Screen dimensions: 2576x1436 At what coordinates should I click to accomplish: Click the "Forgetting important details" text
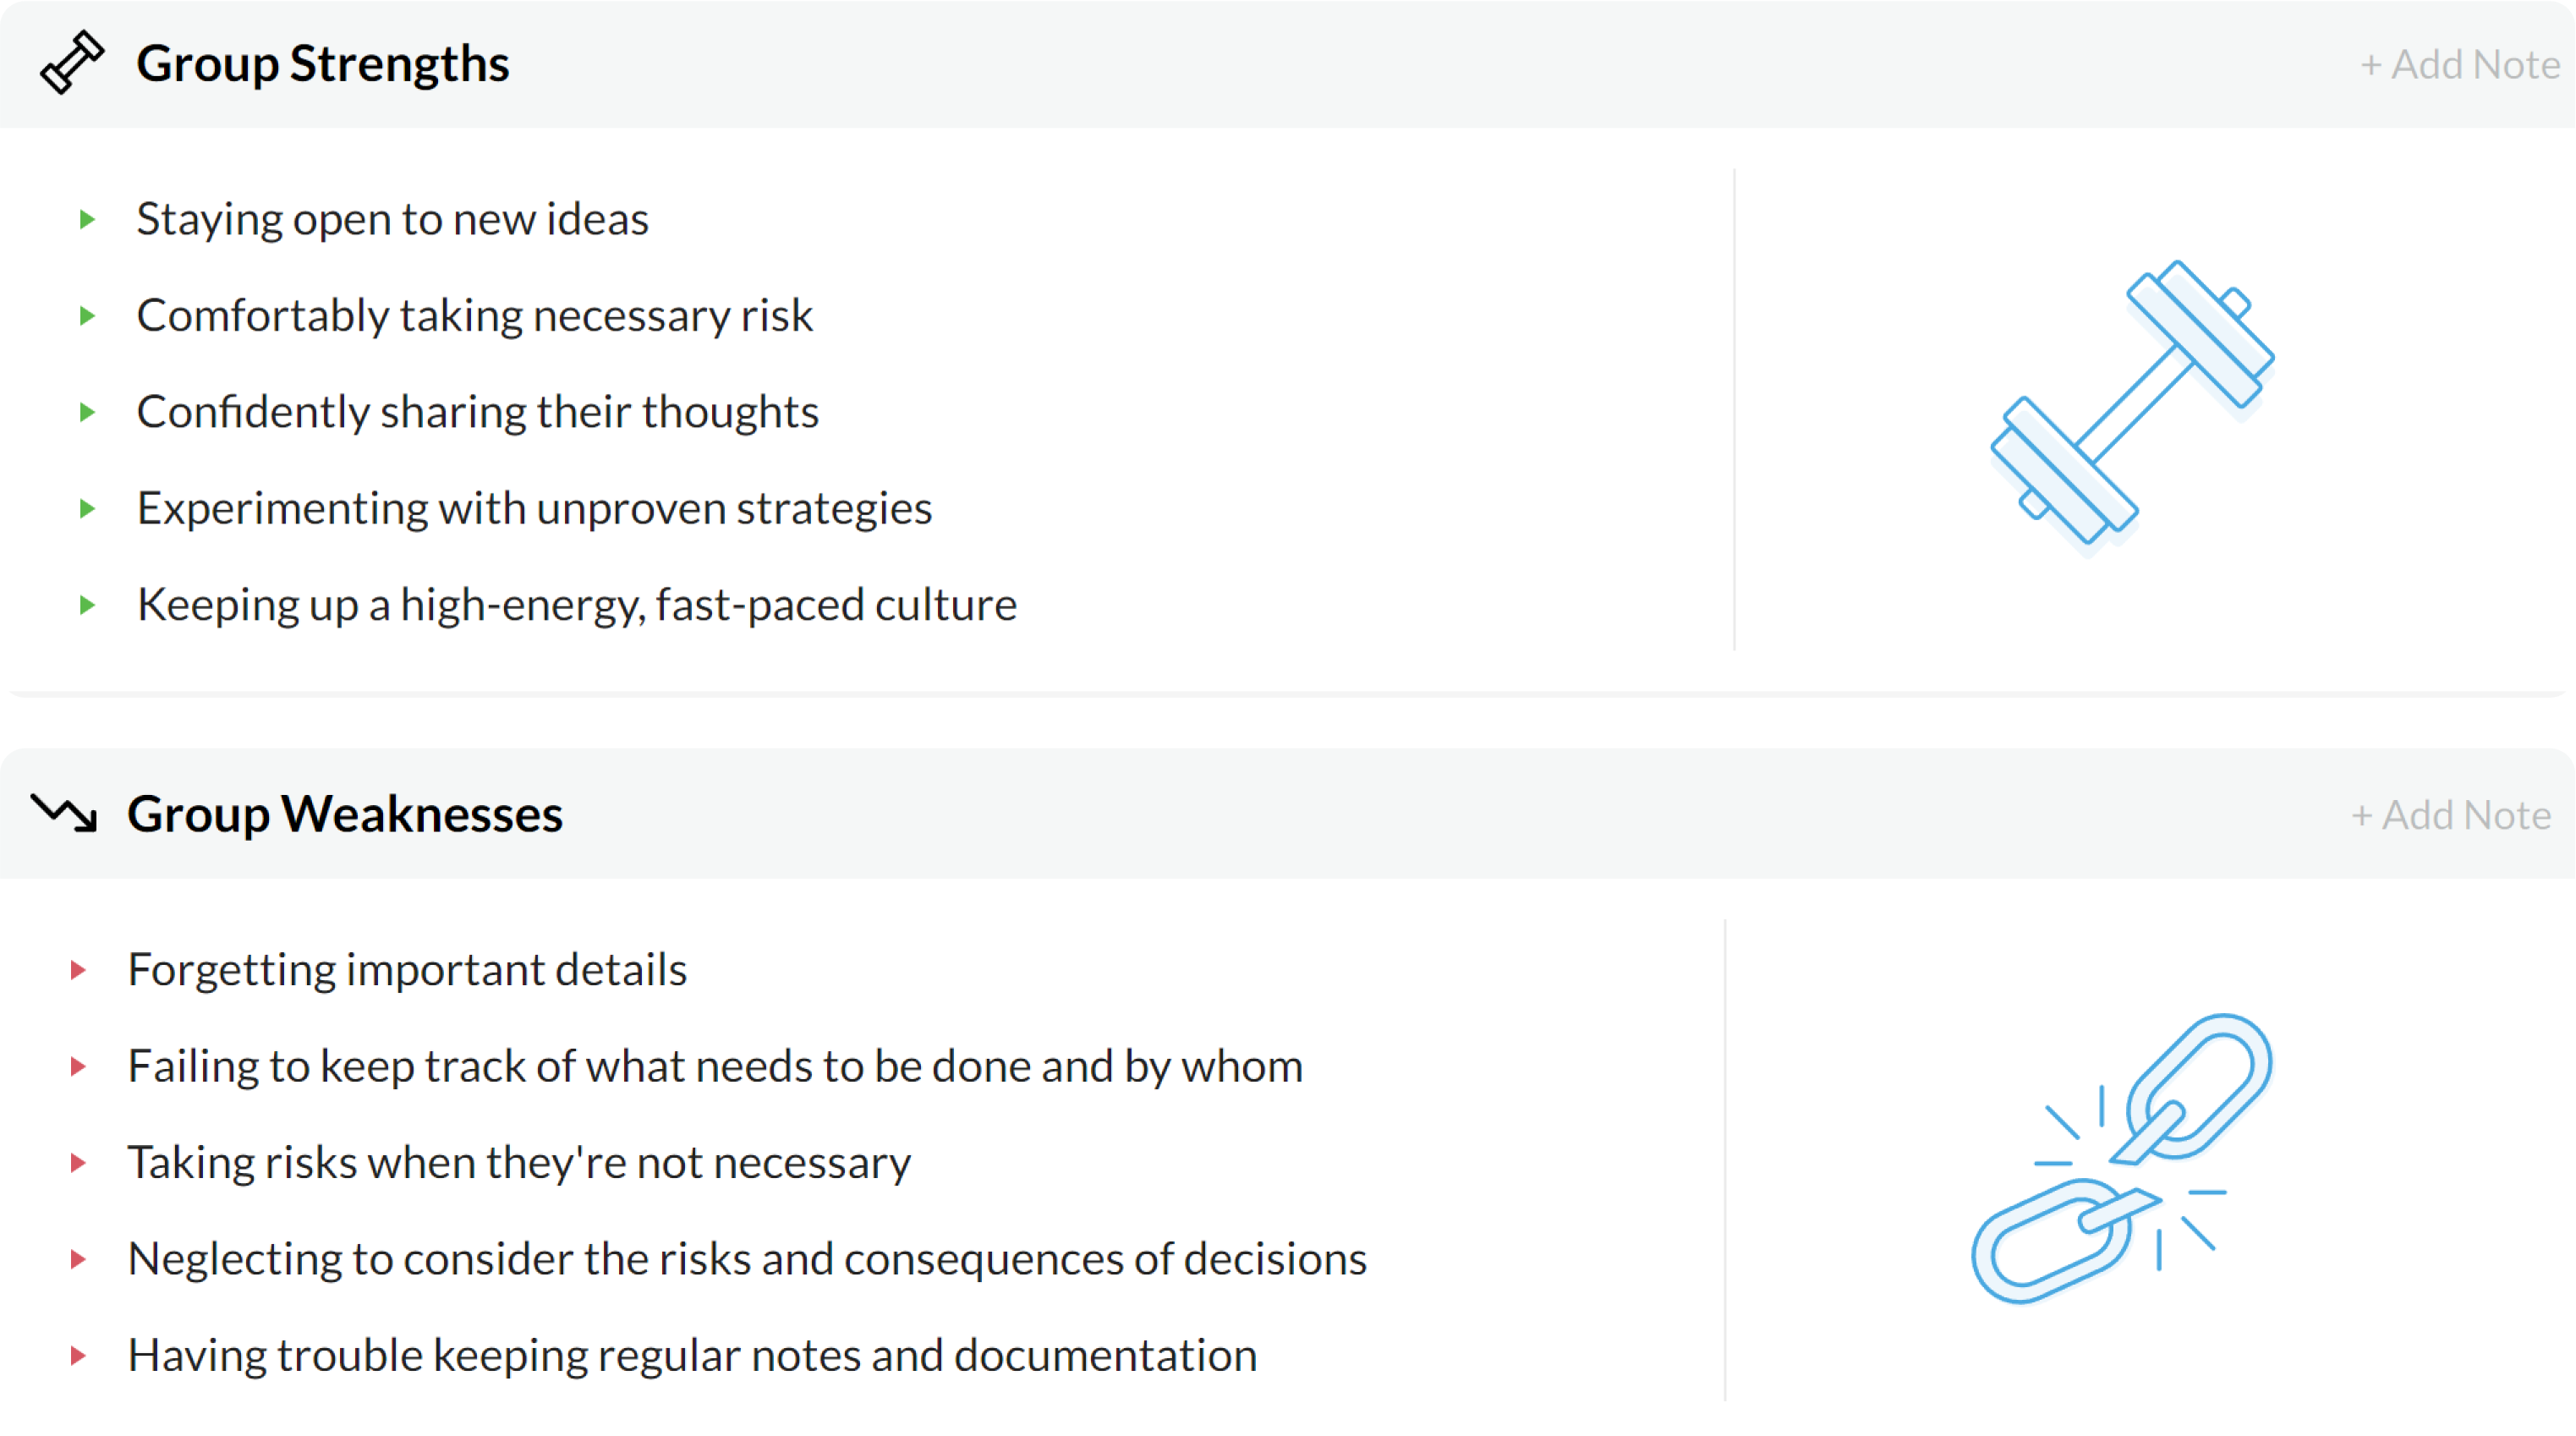407,969
